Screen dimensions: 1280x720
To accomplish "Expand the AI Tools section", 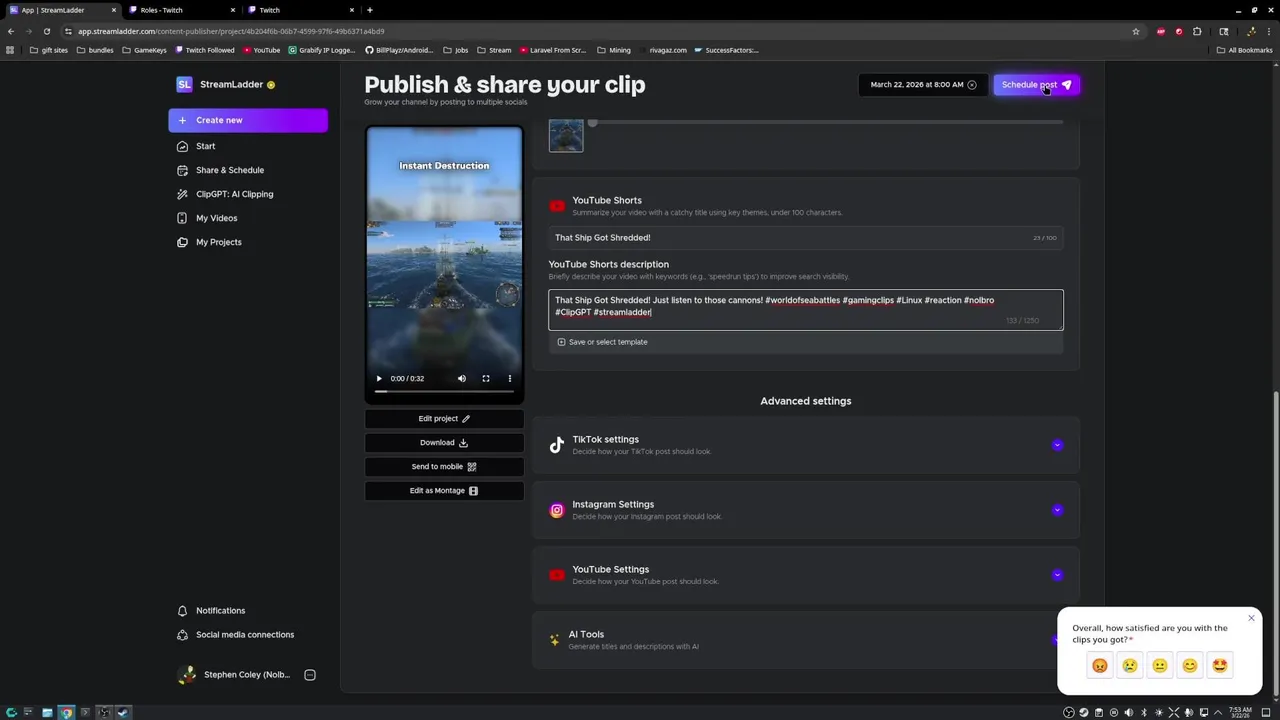I will [805, 640].
